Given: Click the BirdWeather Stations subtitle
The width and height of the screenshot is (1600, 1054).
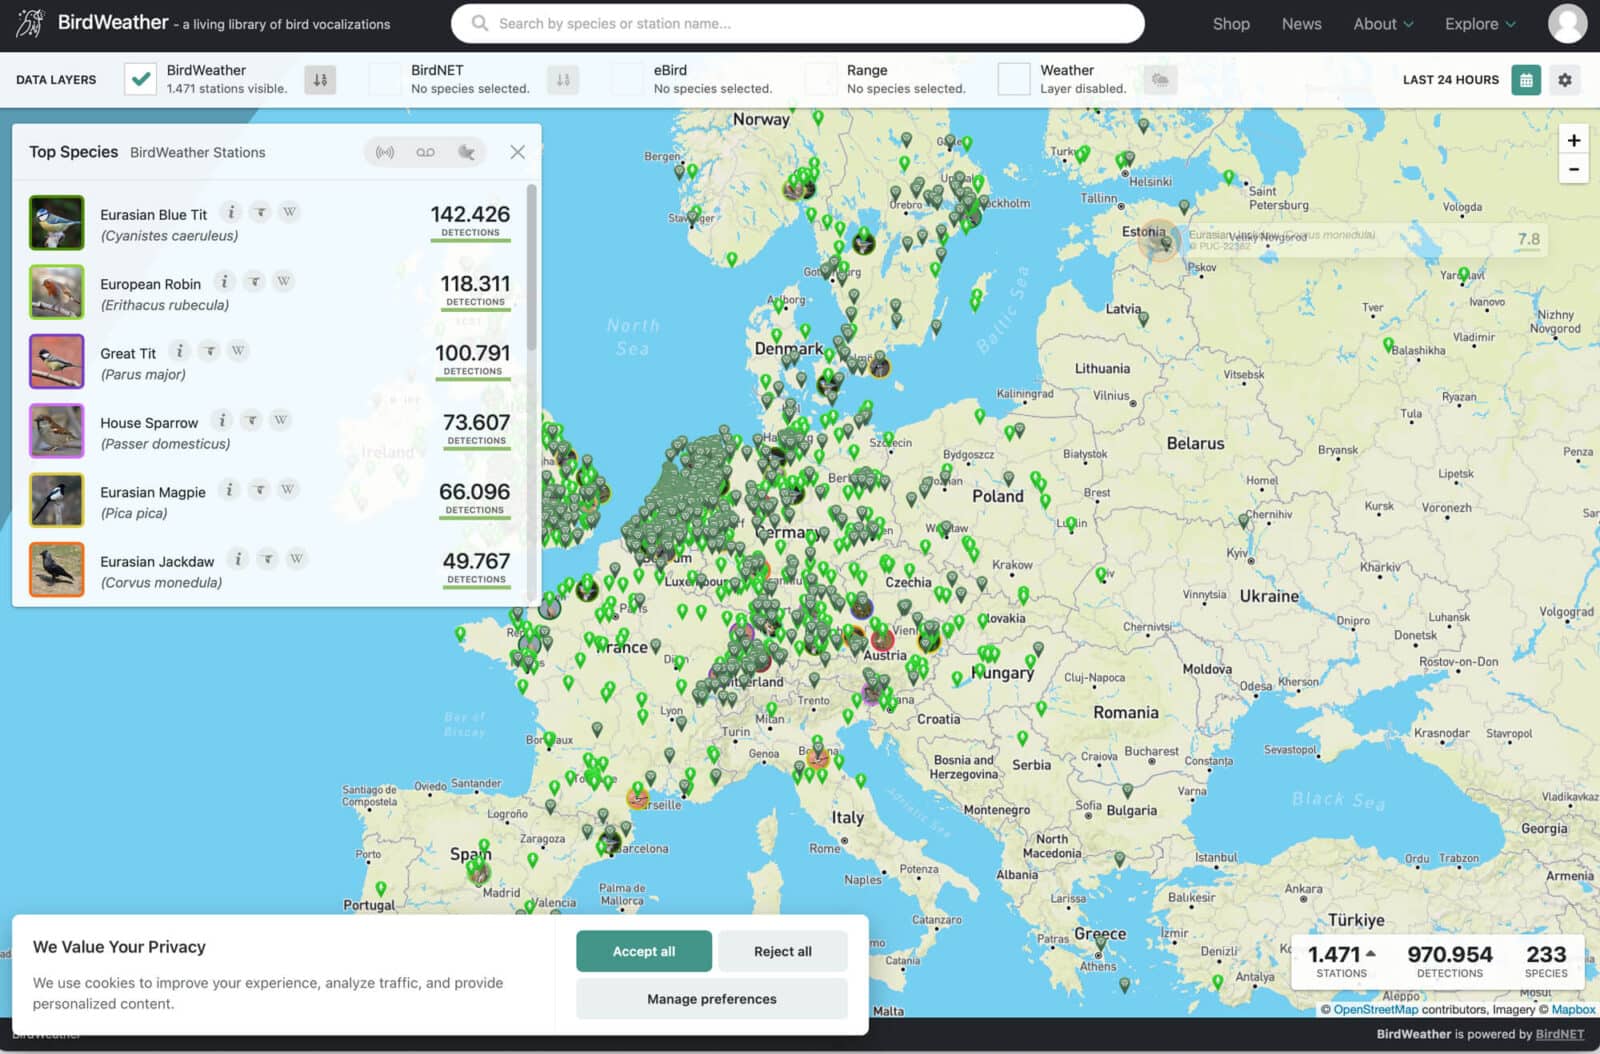Looking at the screenshot, I should (x=198, y=153).
